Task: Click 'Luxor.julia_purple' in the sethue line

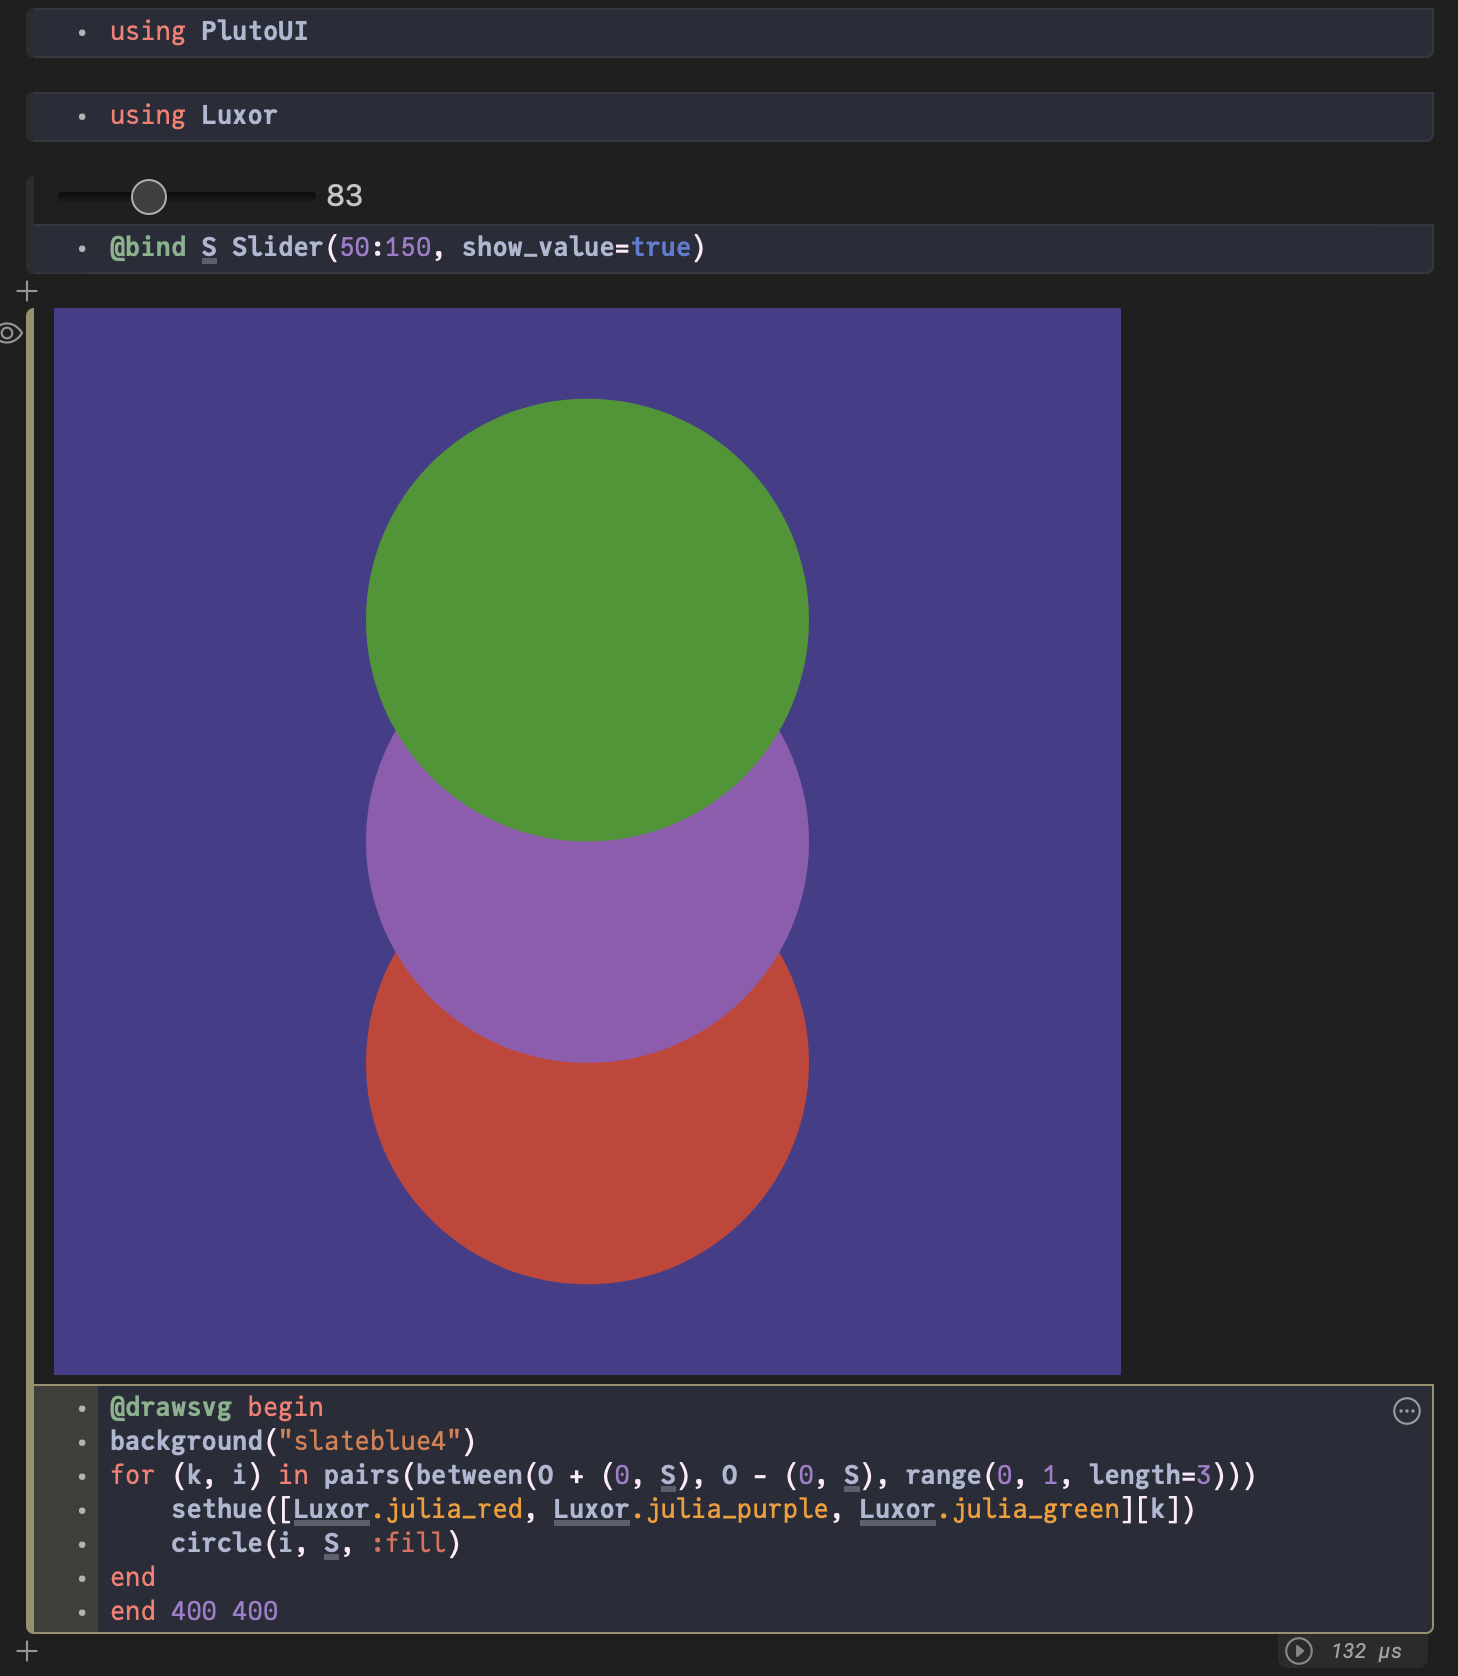Action: [691, 1509]
